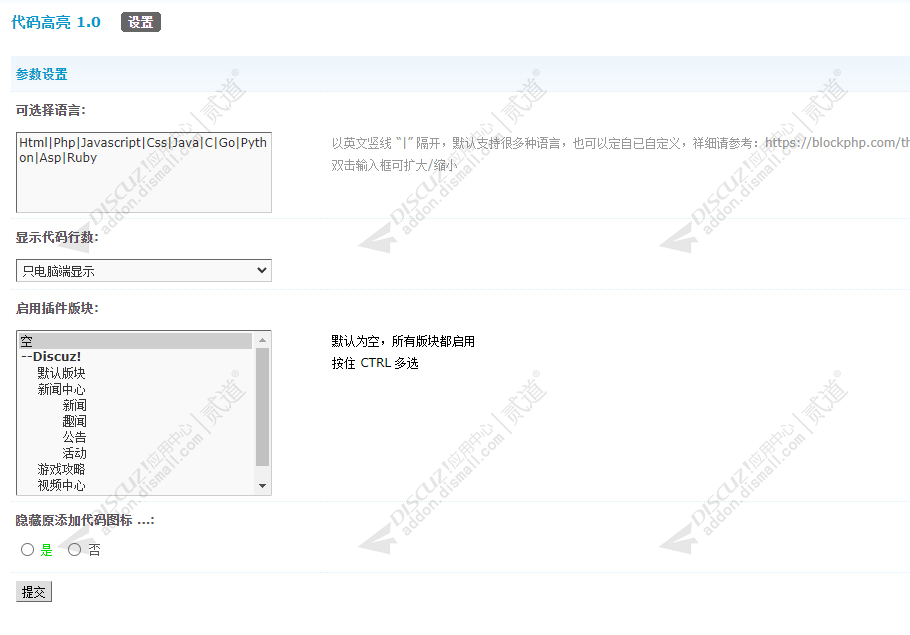Click the 双击输入框可扩大/缩小 hint text
The image size is (910, 635).
(394, 165)
